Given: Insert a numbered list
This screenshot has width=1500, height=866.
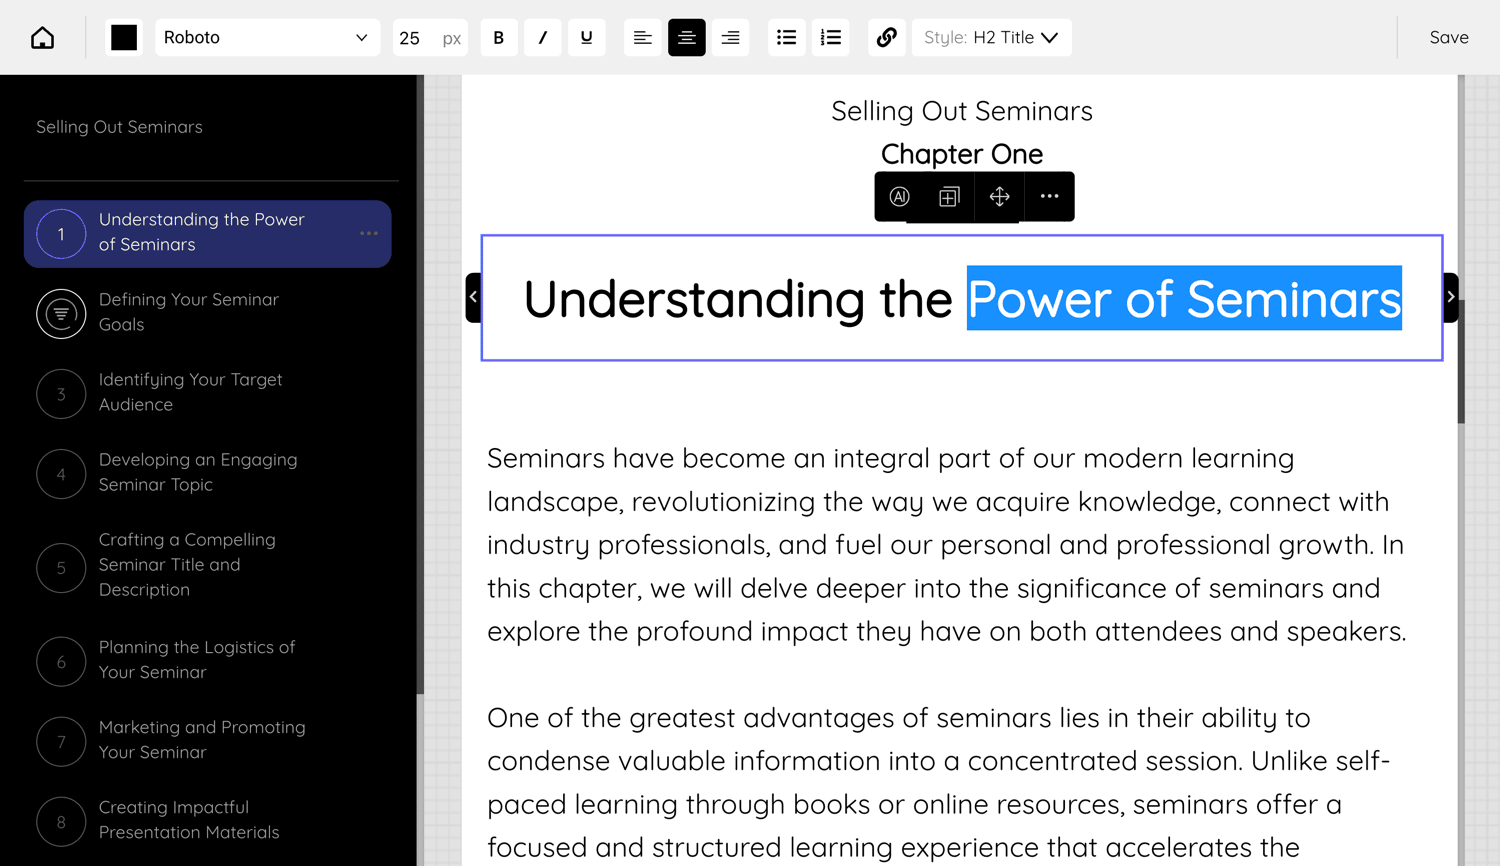Looking at the screenshot, I should point(831,38).
